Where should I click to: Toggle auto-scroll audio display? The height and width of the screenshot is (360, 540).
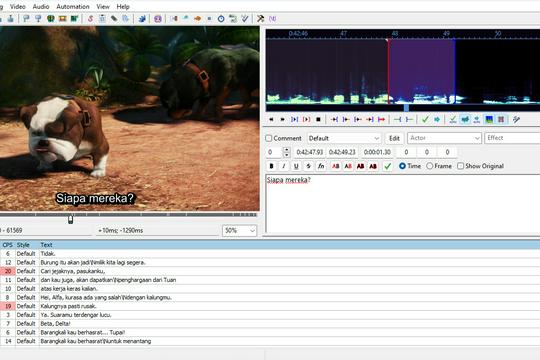[x=477, y=120]
